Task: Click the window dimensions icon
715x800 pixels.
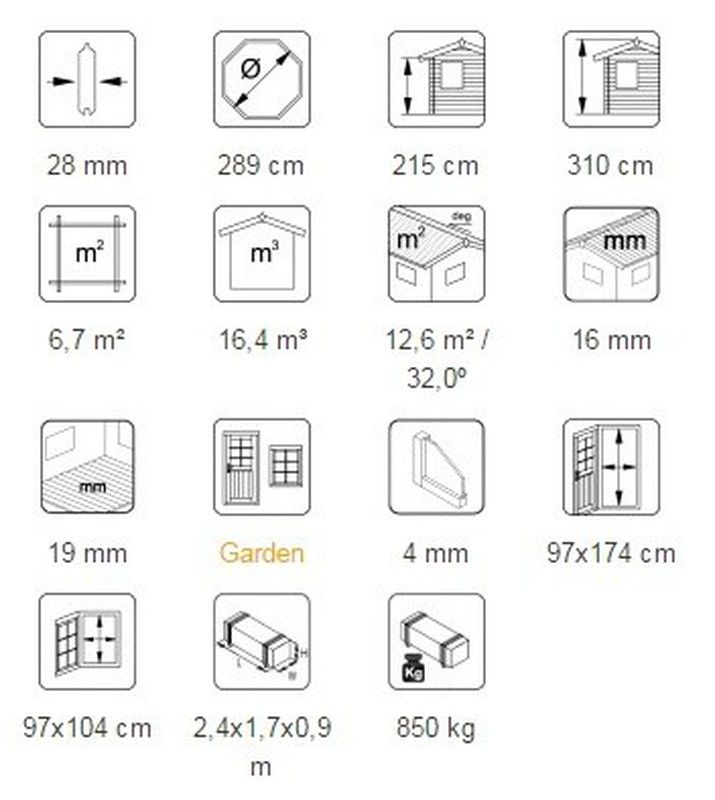Action: point(87,641)
